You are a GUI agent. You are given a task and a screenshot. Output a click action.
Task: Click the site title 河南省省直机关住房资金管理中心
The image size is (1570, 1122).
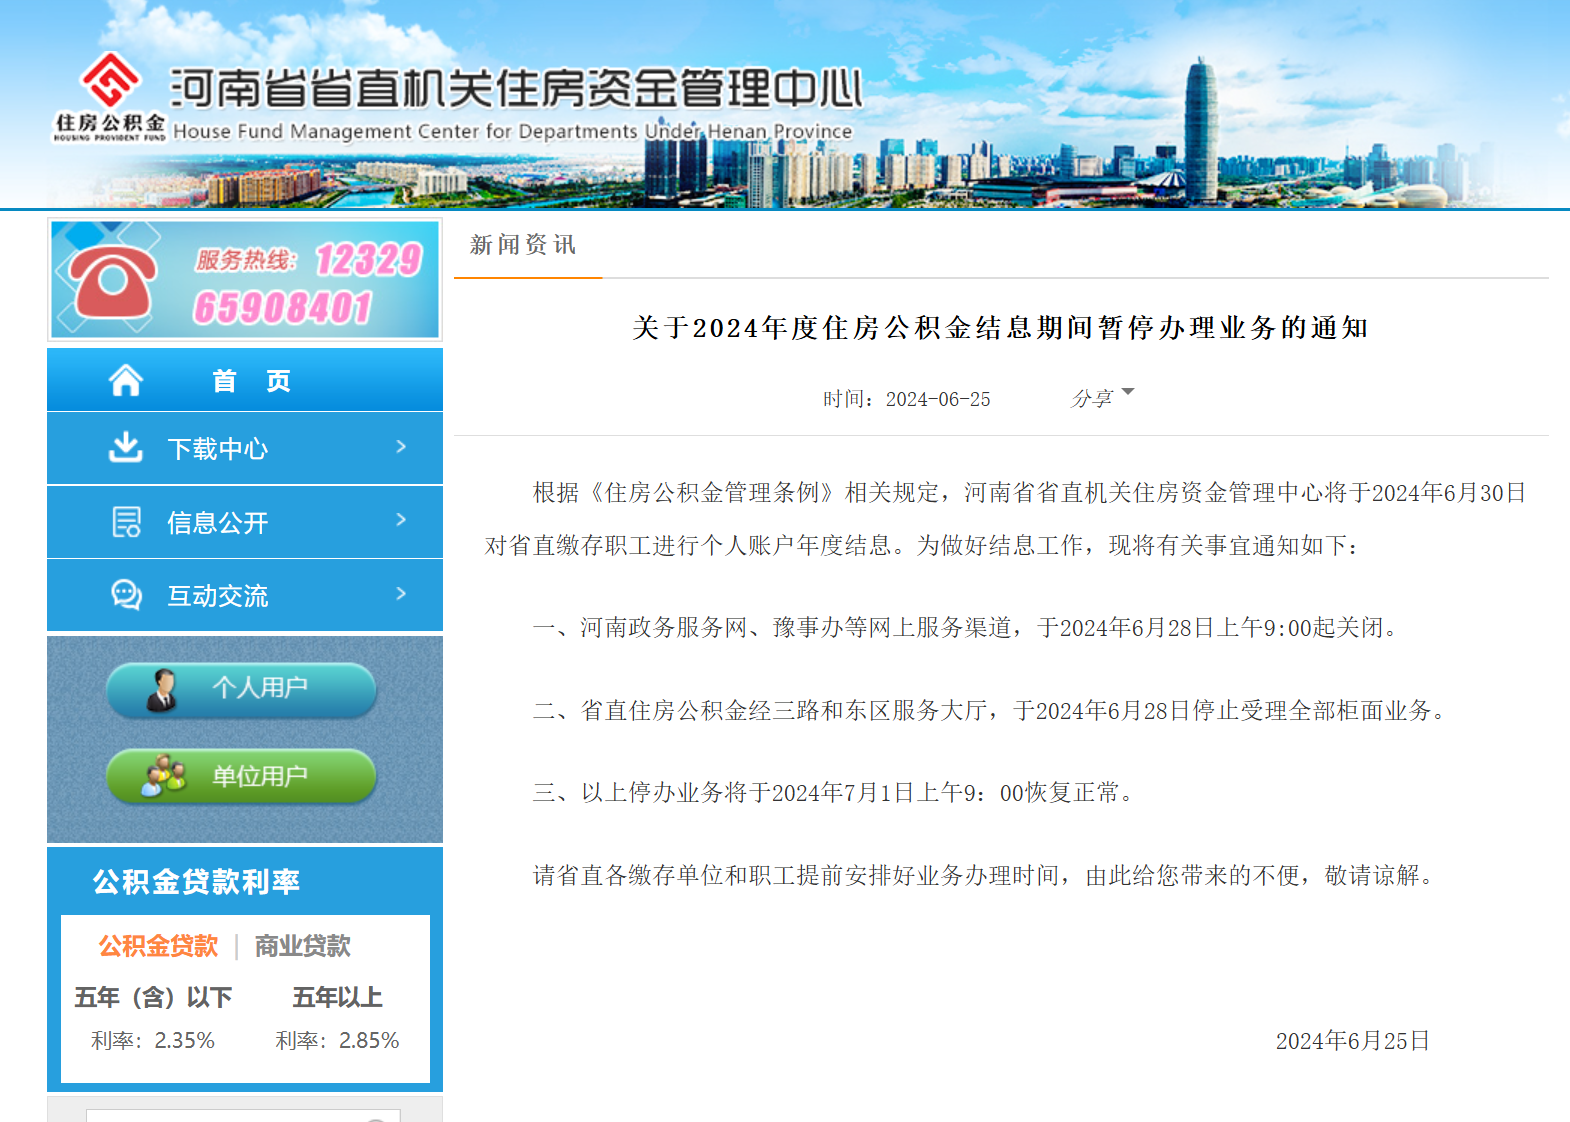pyautogui.click(x=516, y=89)
